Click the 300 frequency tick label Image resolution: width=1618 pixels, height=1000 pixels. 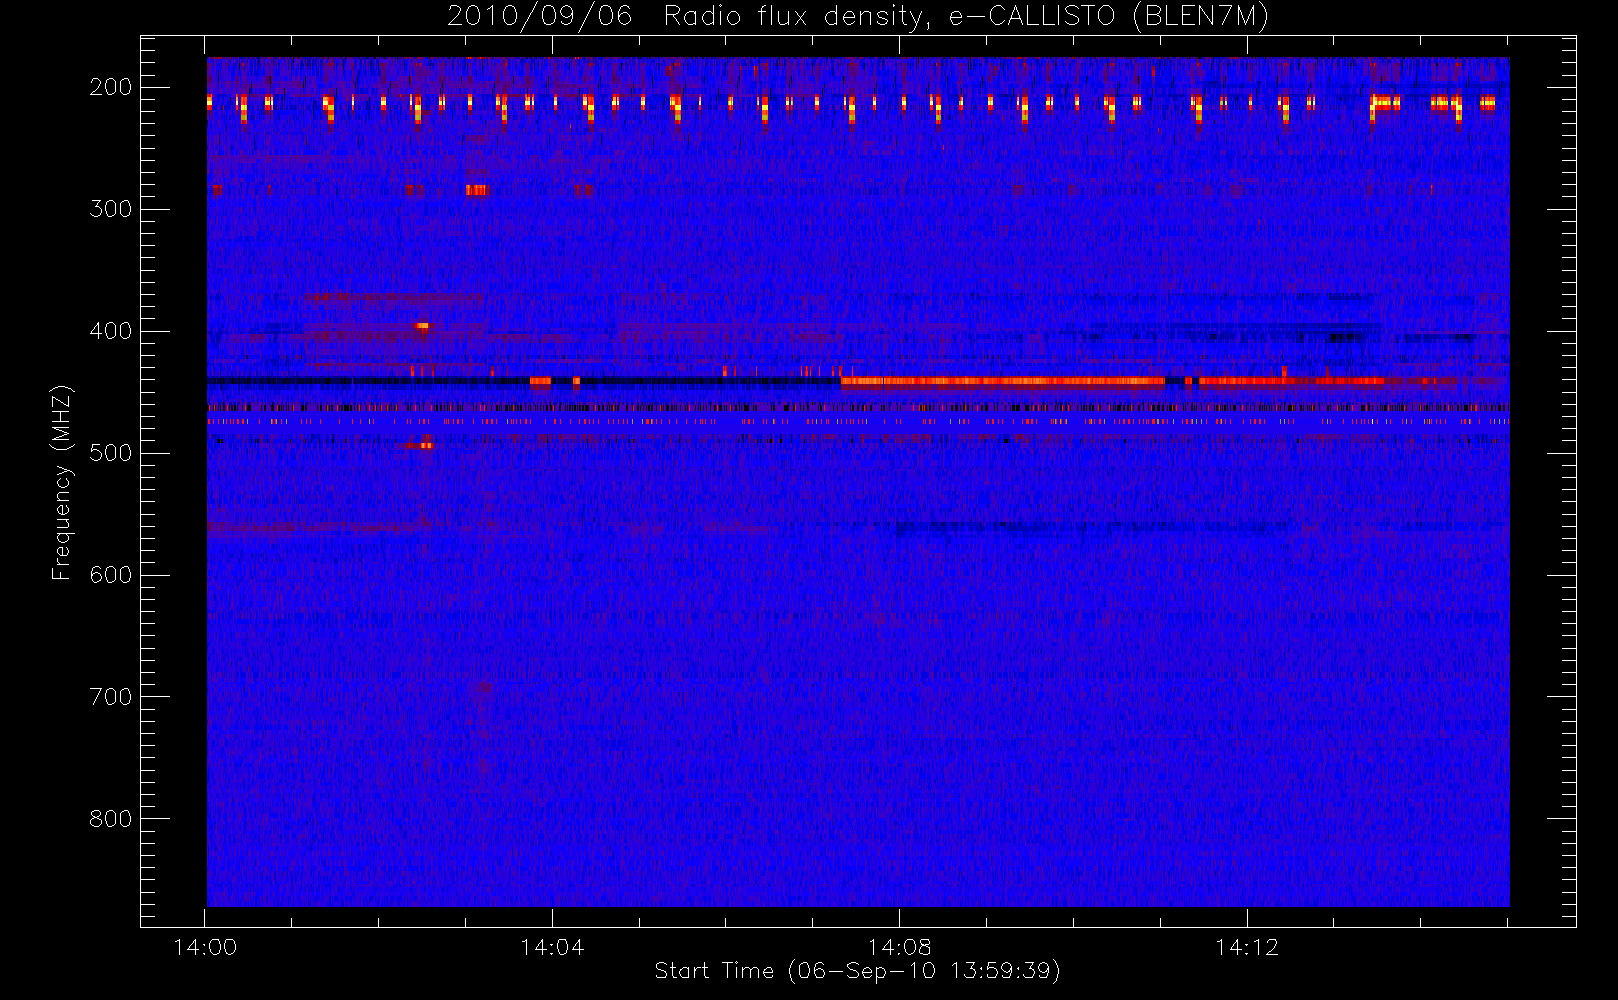111,209
